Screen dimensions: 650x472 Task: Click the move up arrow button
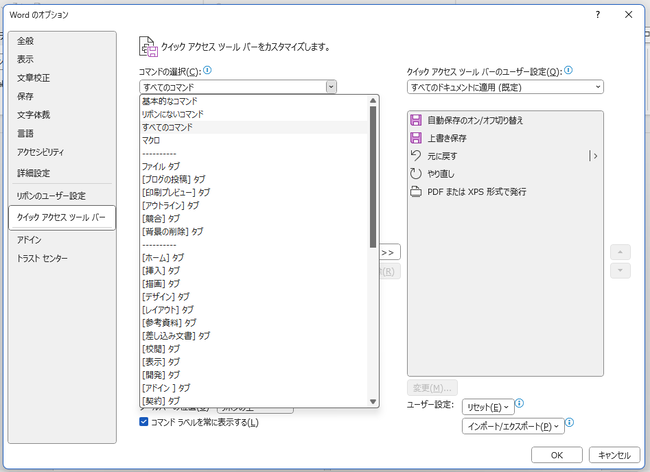pos(620,252)
